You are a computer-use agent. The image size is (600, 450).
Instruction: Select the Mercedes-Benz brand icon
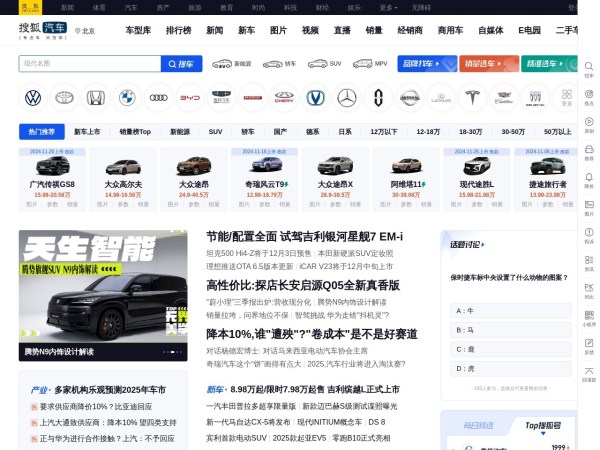tap(347, 98)
